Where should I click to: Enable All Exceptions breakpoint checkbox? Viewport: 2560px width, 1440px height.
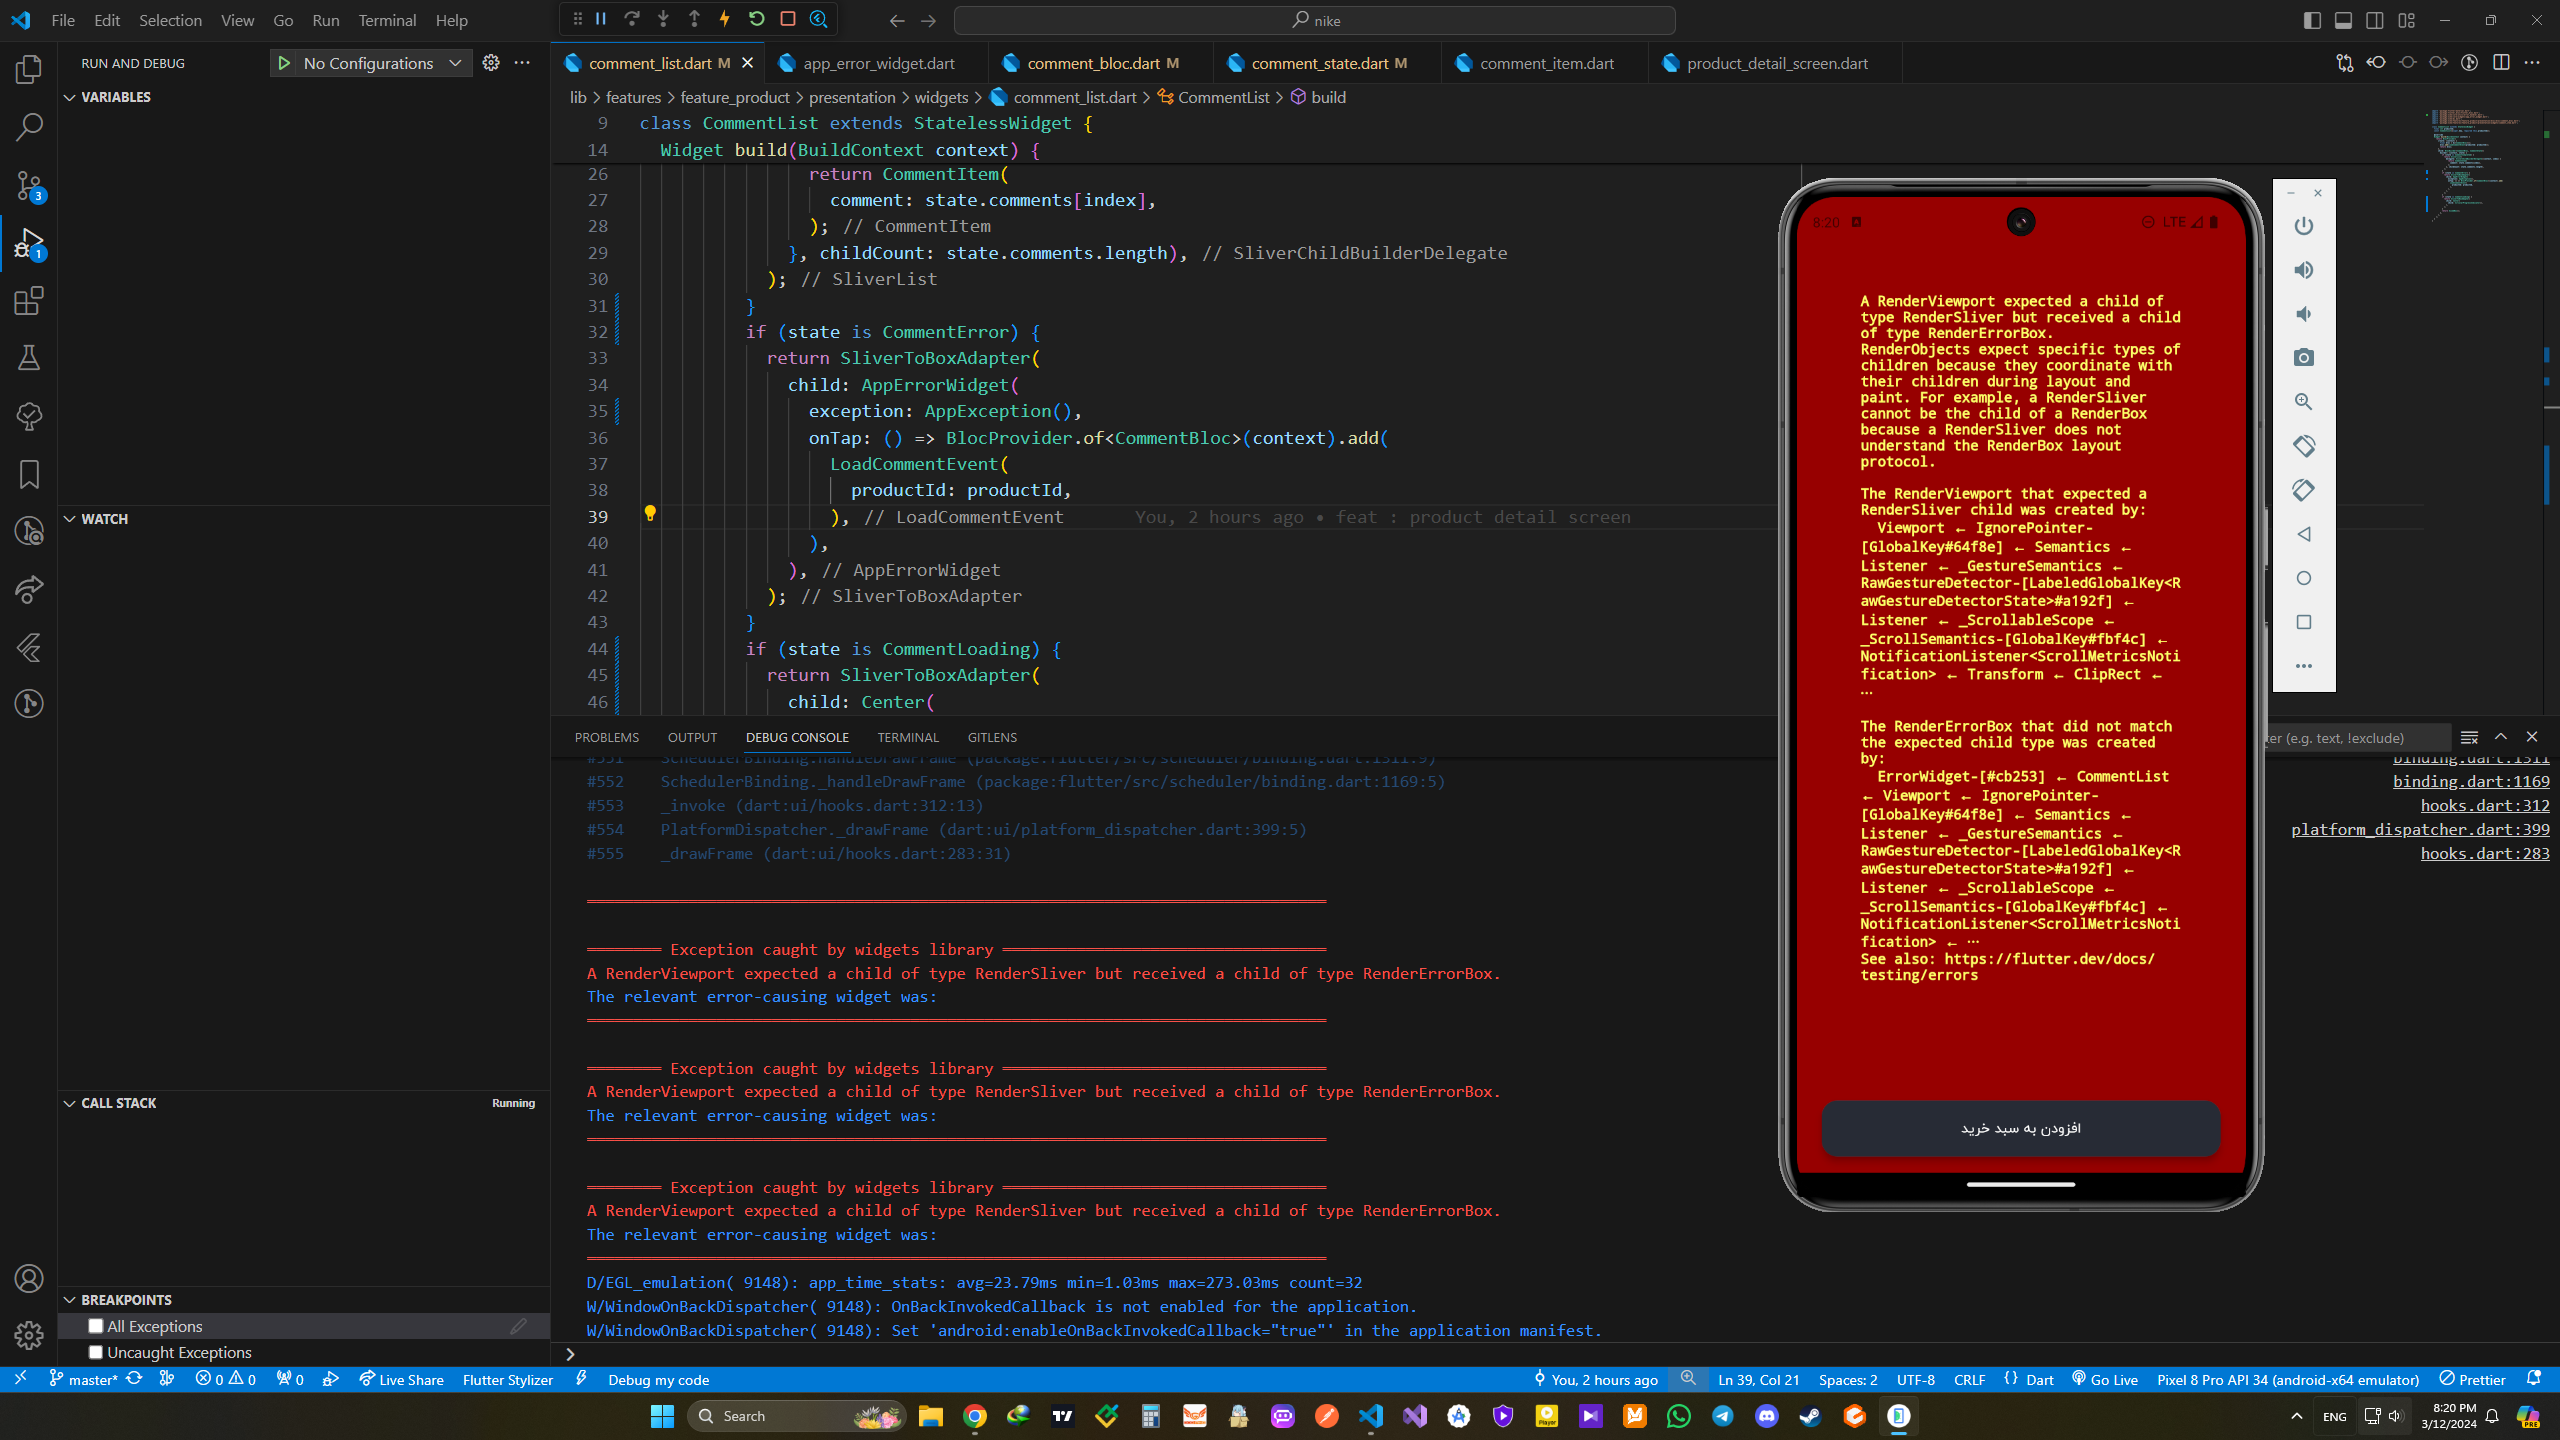point(96,1326)
